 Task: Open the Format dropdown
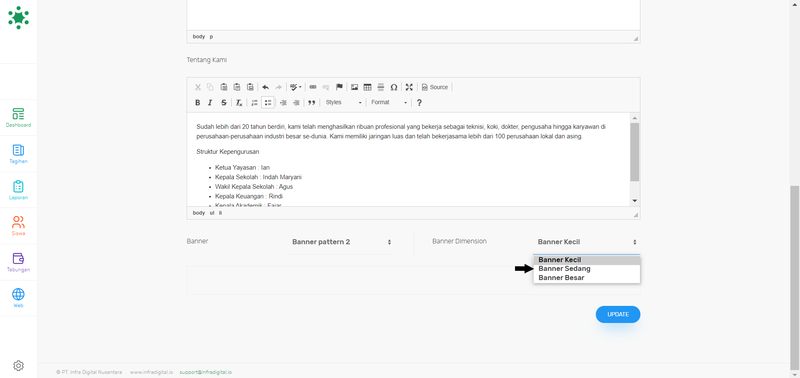389,103
